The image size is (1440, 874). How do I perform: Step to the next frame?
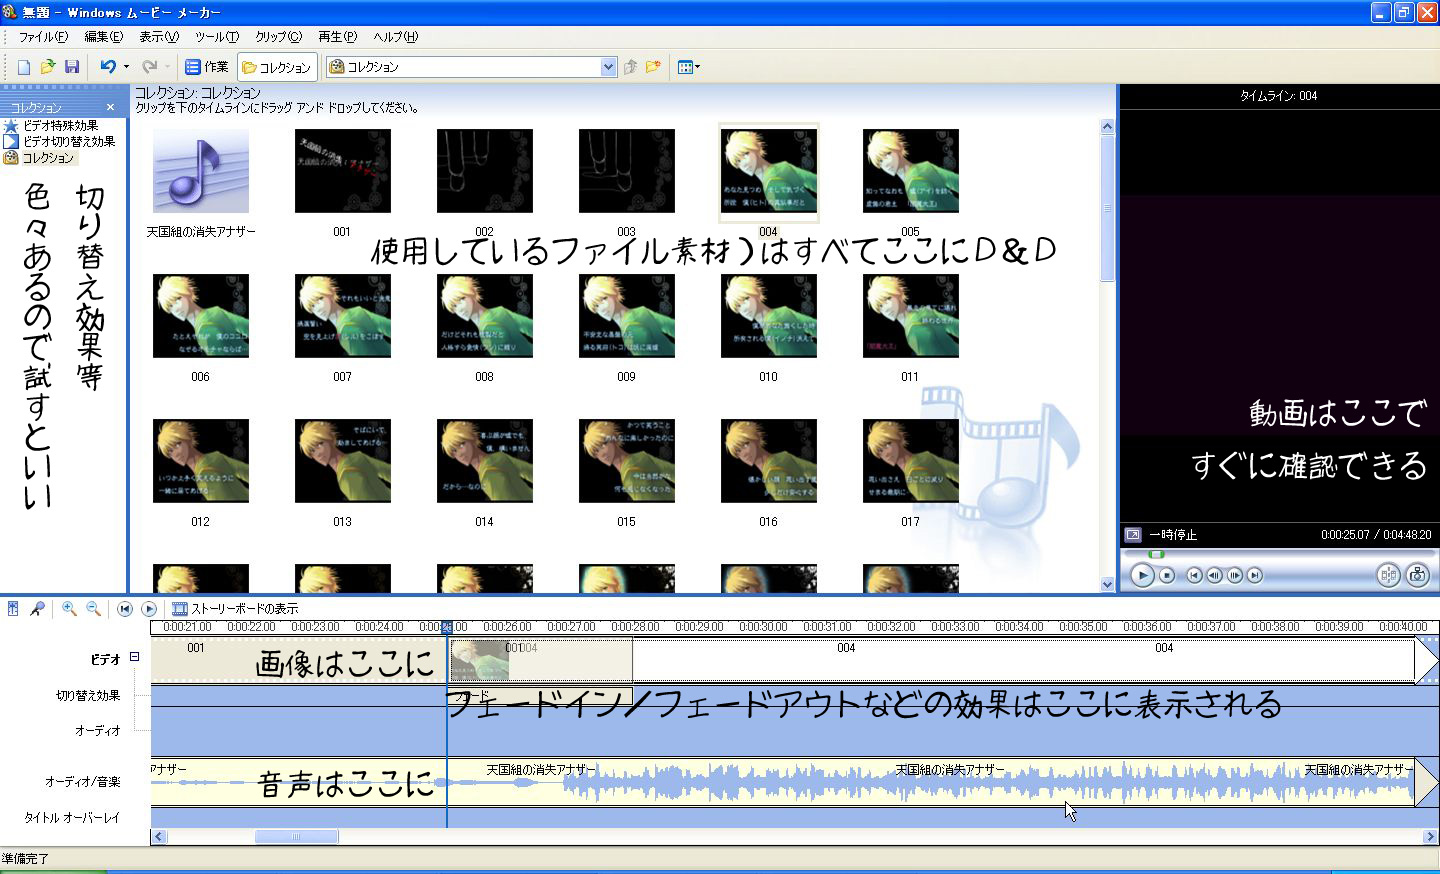[1235, 575]
